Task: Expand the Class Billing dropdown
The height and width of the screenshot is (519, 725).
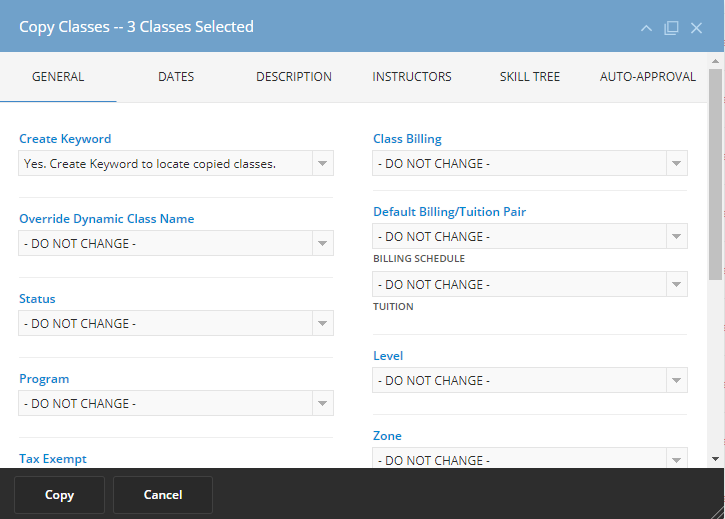Action: coord(530,163)
